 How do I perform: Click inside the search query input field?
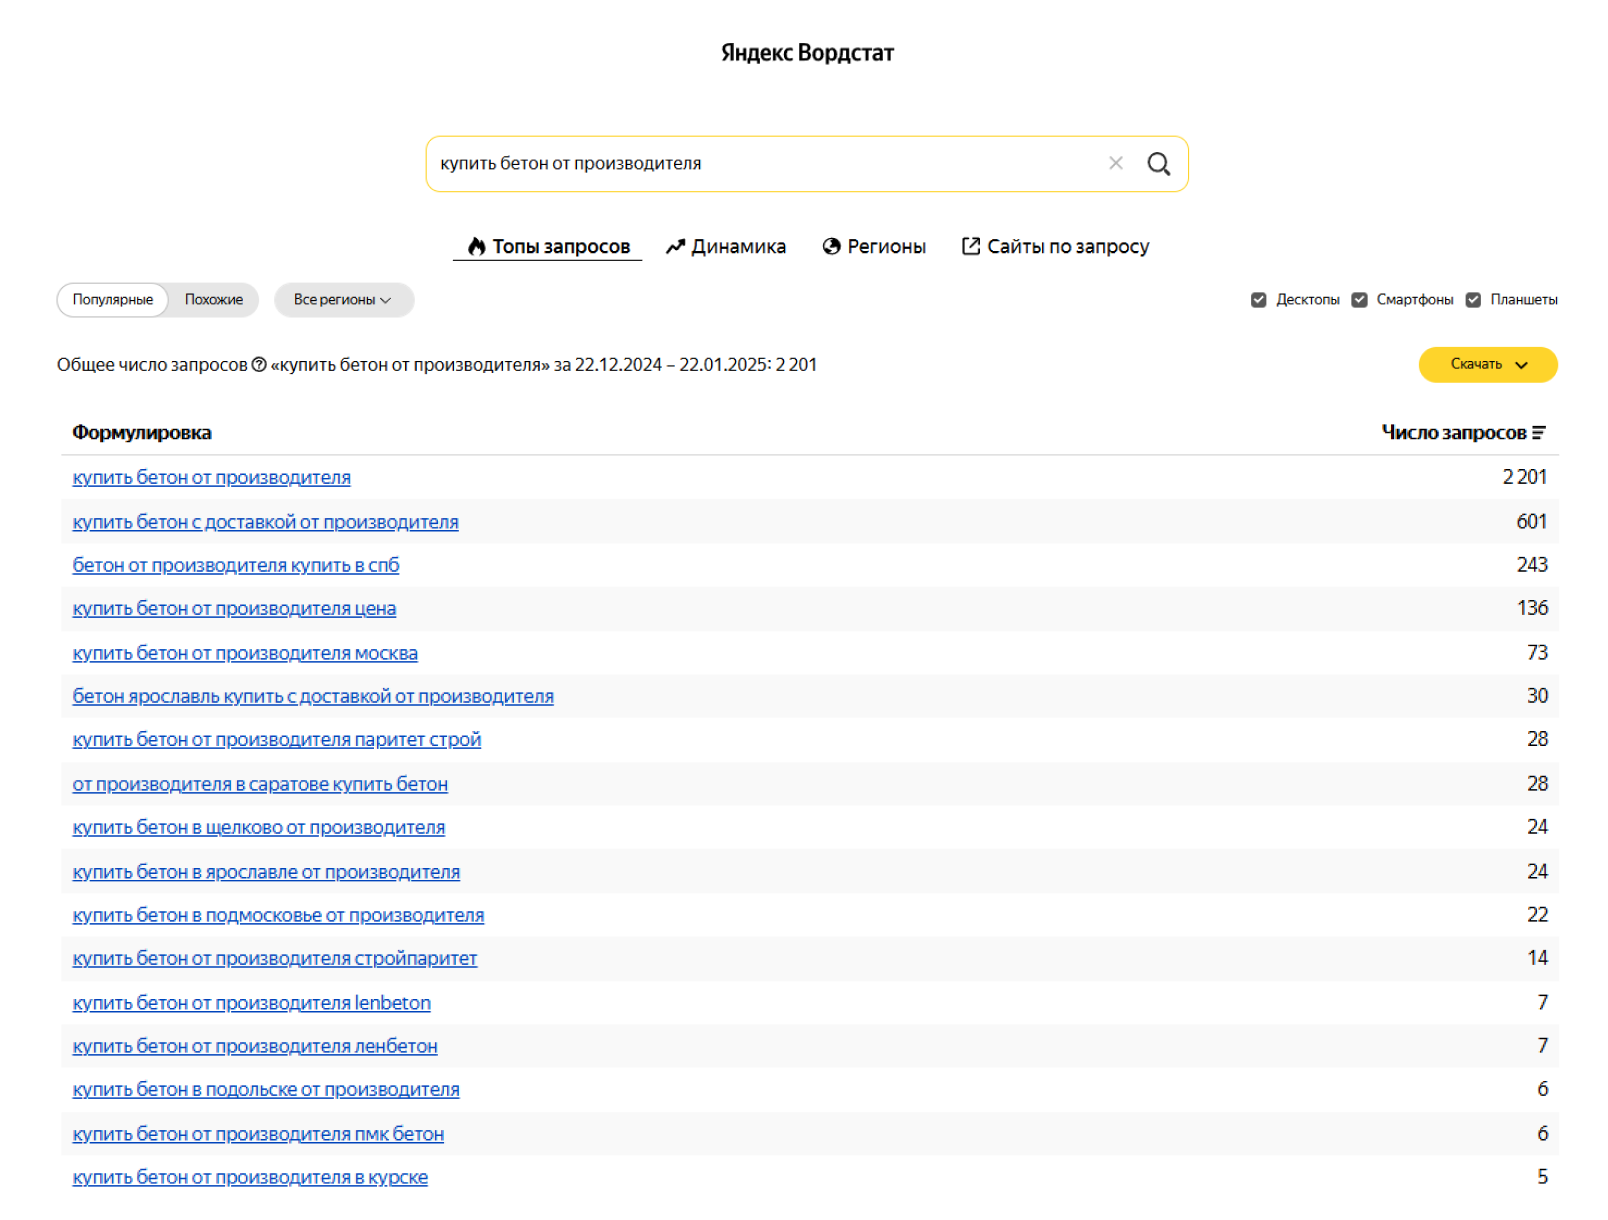[x=700, y=163]
